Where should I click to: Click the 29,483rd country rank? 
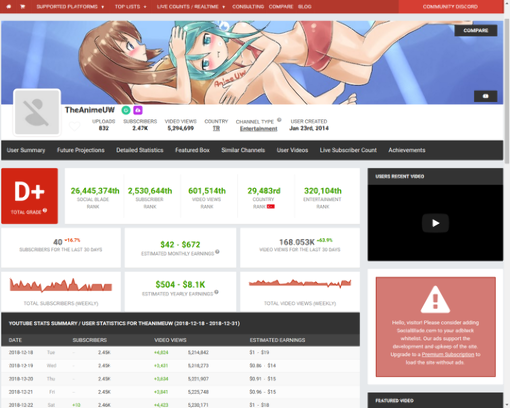pos(264,191)
